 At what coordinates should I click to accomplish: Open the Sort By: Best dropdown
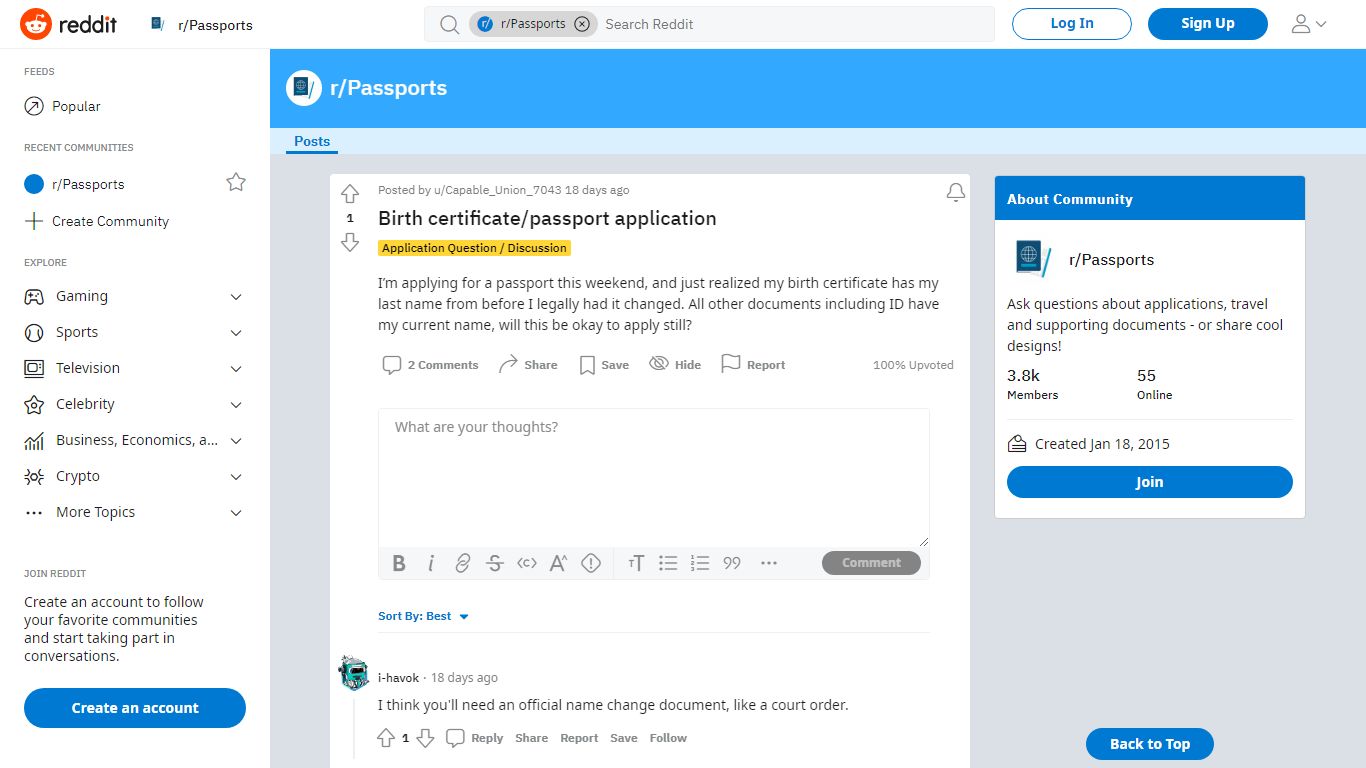point(424,616)
